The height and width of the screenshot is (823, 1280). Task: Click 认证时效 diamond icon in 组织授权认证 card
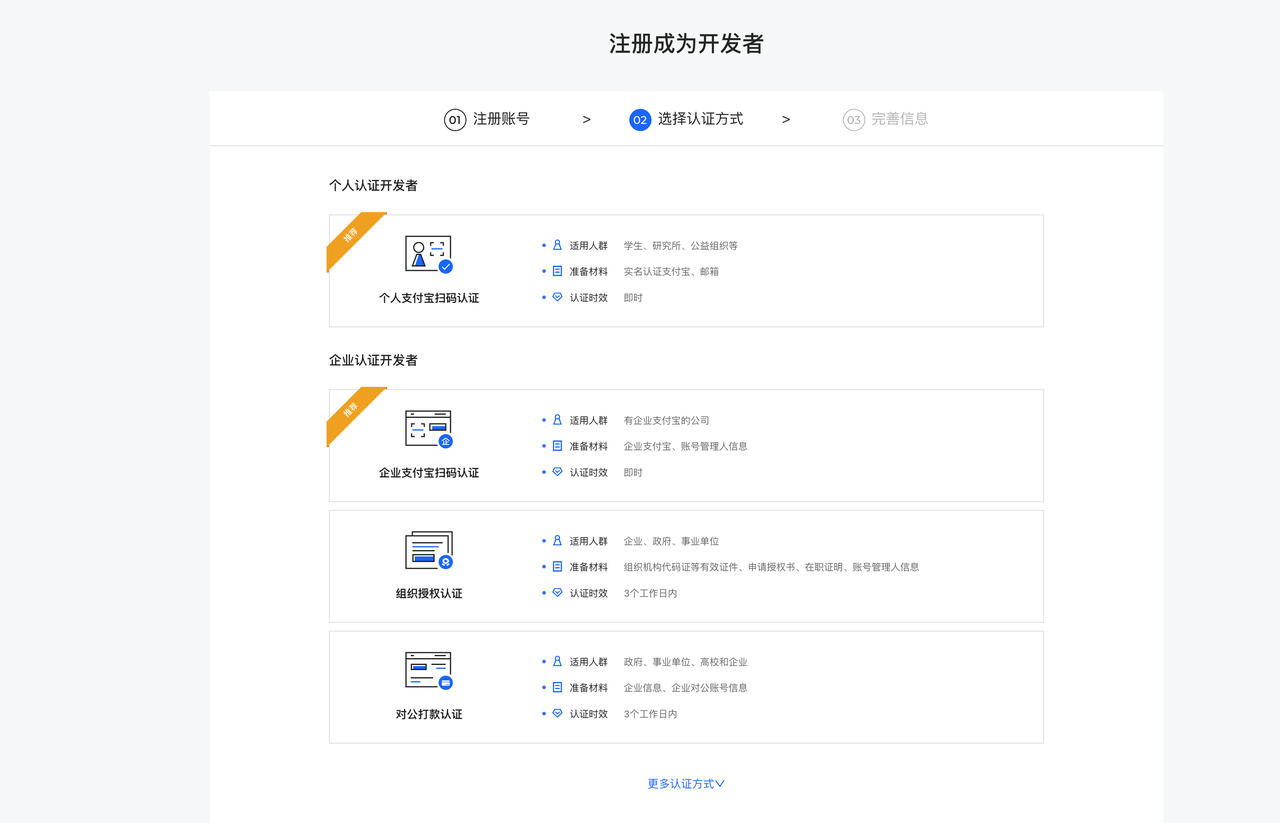pyautogui.click(x=557, y=593)
